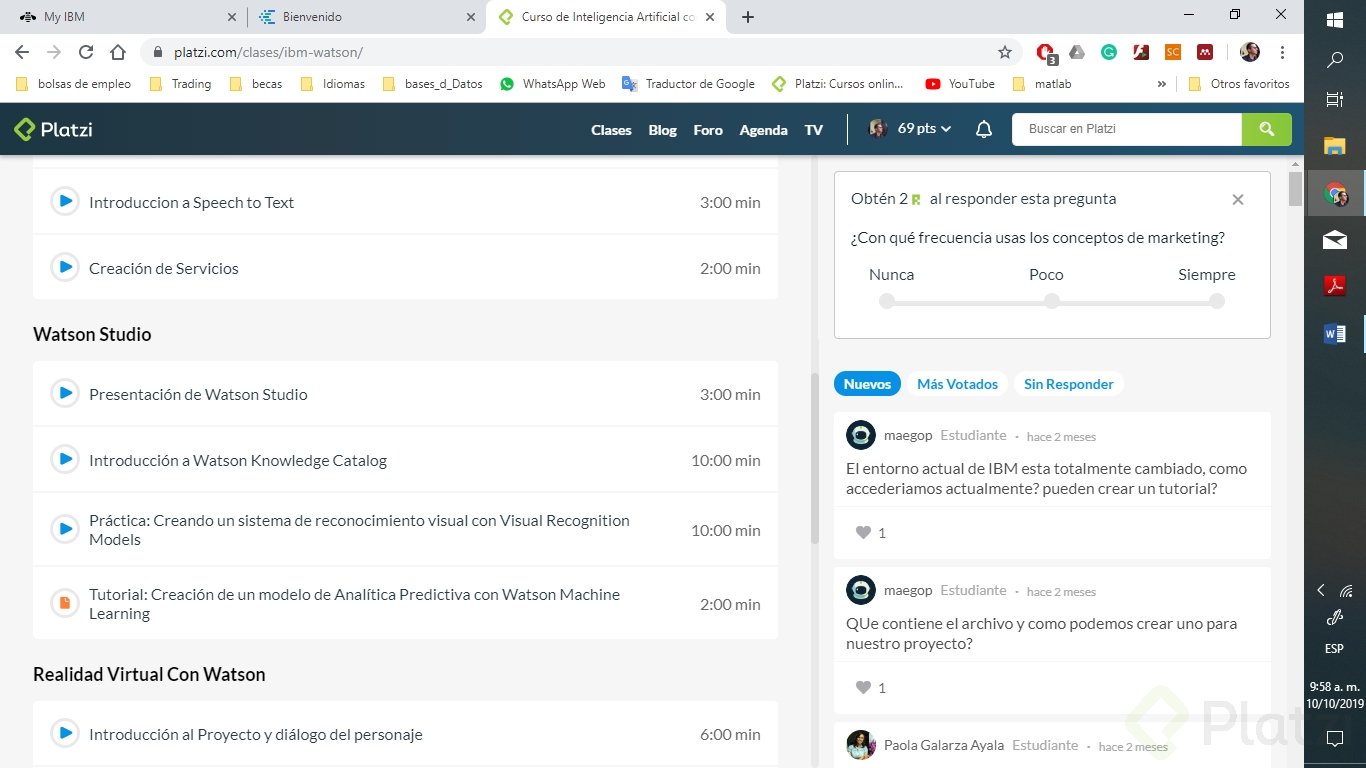The image size is (1366, 768).
Task: Open Blog in the Platzi navigation
Action: click(662, 130)
